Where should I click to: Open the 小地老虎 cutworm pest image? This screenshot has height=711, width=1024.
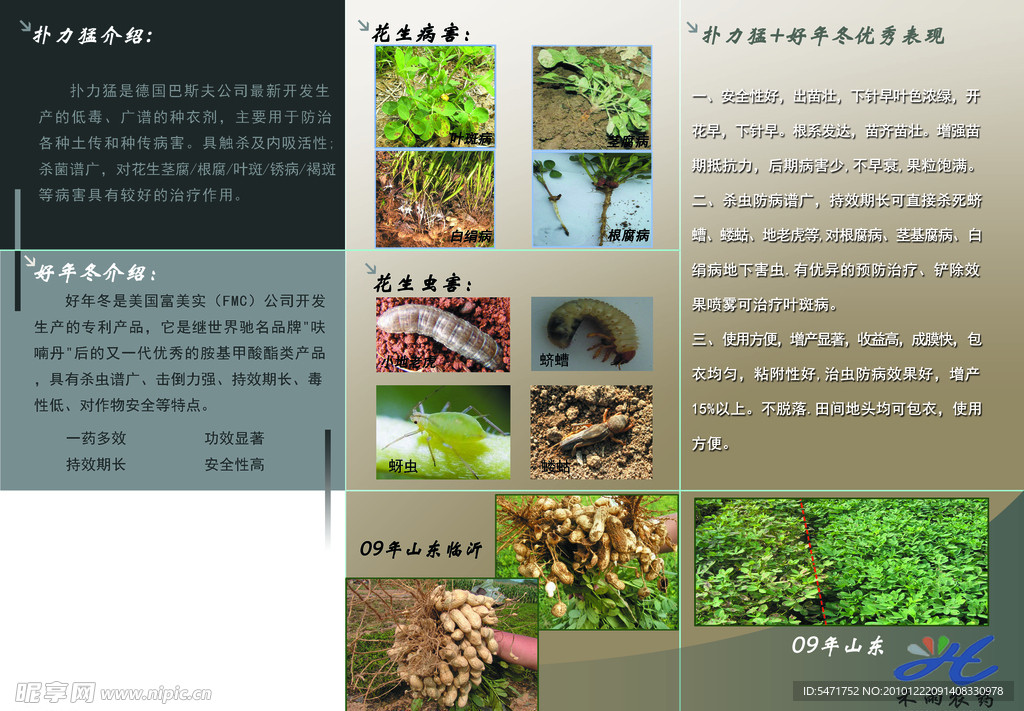pyautogui.click(x=443, y=334)
